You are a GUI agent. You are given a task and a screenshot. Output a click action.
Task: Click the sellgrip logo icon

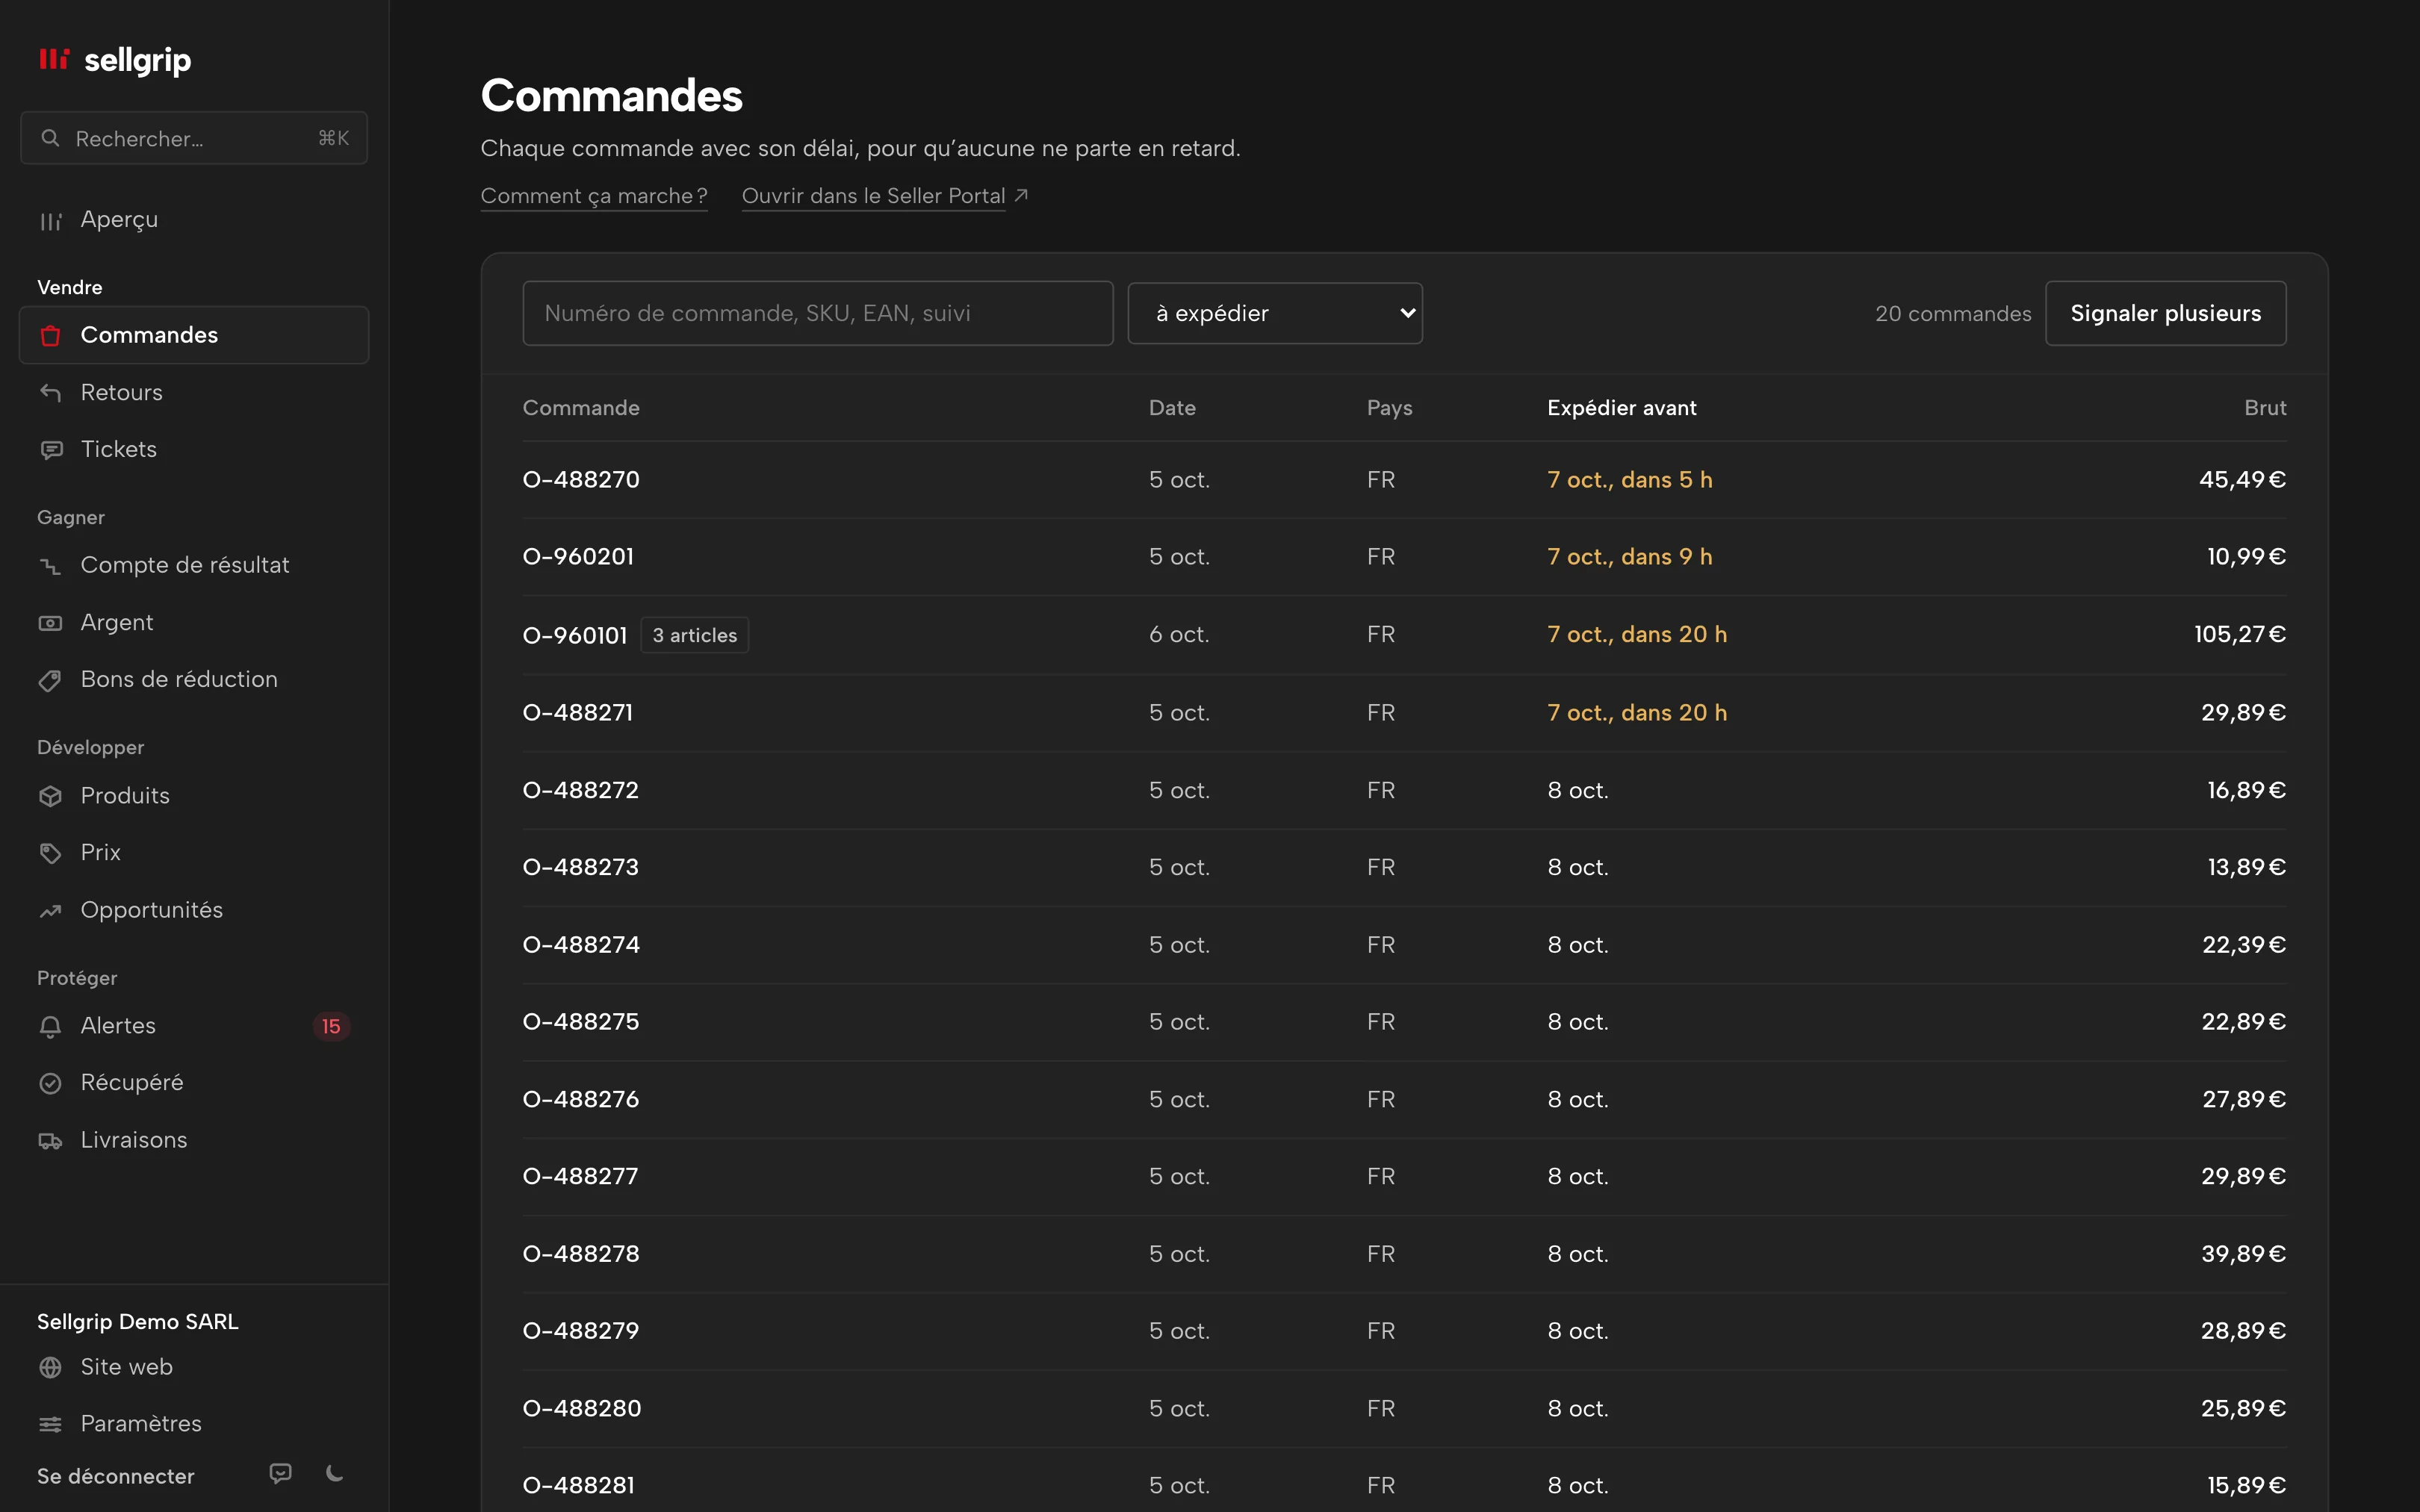(x=54, y=60)
